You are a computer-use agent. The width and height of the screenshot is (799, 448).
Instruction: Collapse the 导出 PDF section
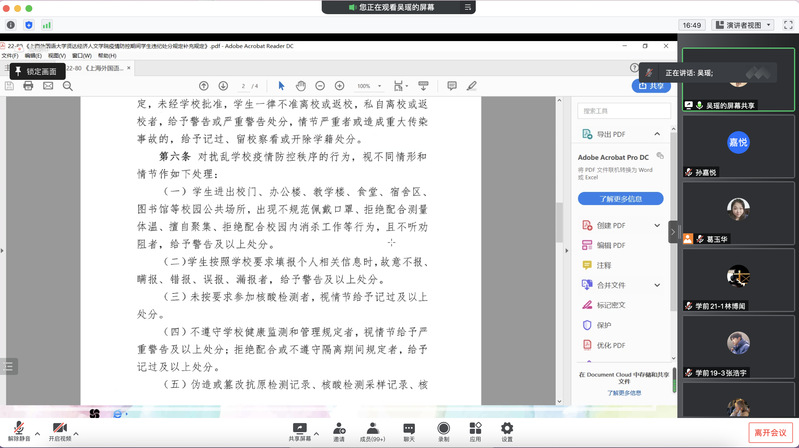coord(657,134)
